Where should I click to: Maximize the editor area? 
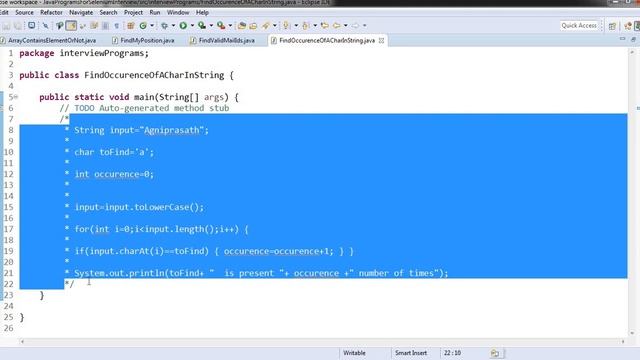[x=633, y=39]
